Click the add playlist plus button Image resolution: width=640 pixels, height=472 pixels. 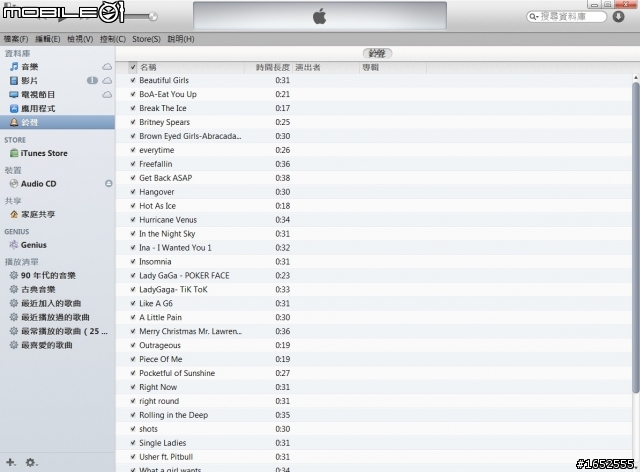11,462
